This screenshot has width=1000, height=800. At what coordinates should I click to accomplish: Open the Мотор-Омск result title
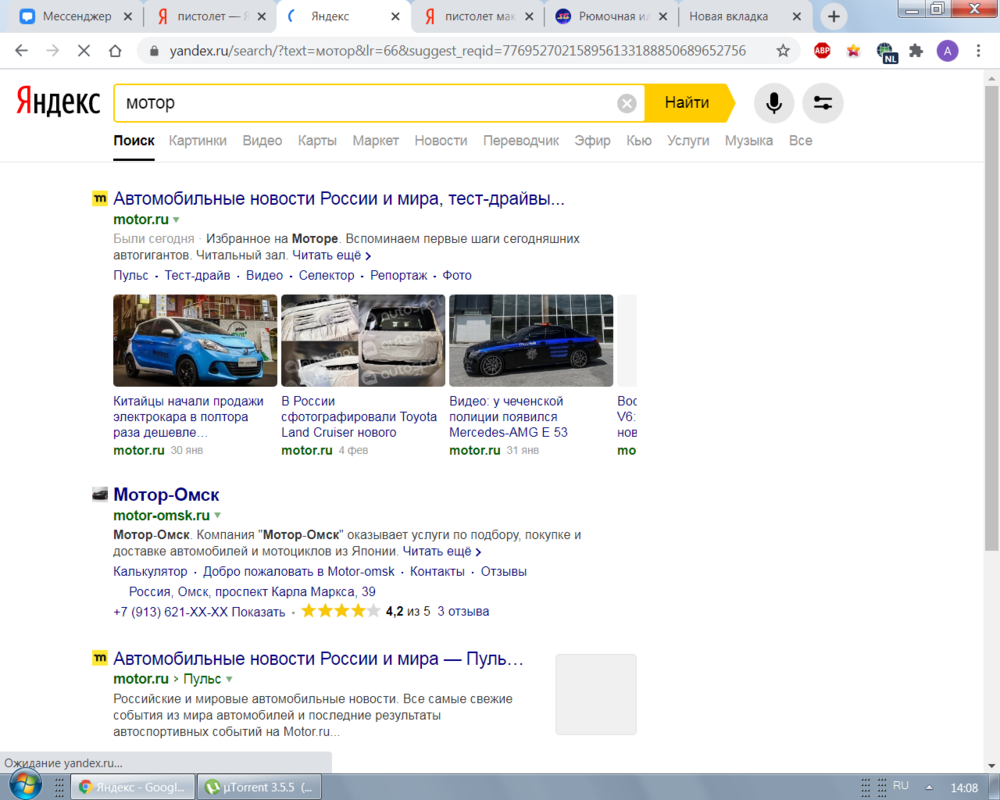[166, 494]
